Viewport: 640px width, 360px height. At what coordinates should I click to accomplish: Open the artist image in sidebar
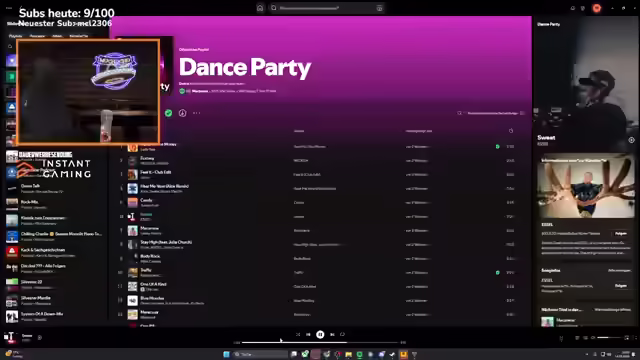point(586,187)
